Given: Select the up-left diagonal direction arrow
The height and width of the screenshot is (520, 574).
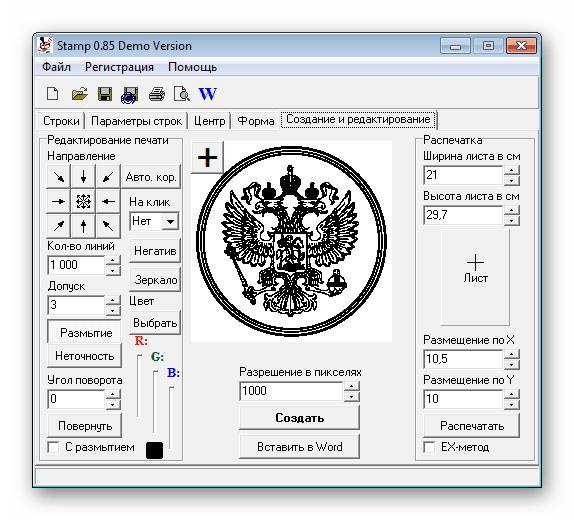Looking at the screenshot, I should 108,226.
